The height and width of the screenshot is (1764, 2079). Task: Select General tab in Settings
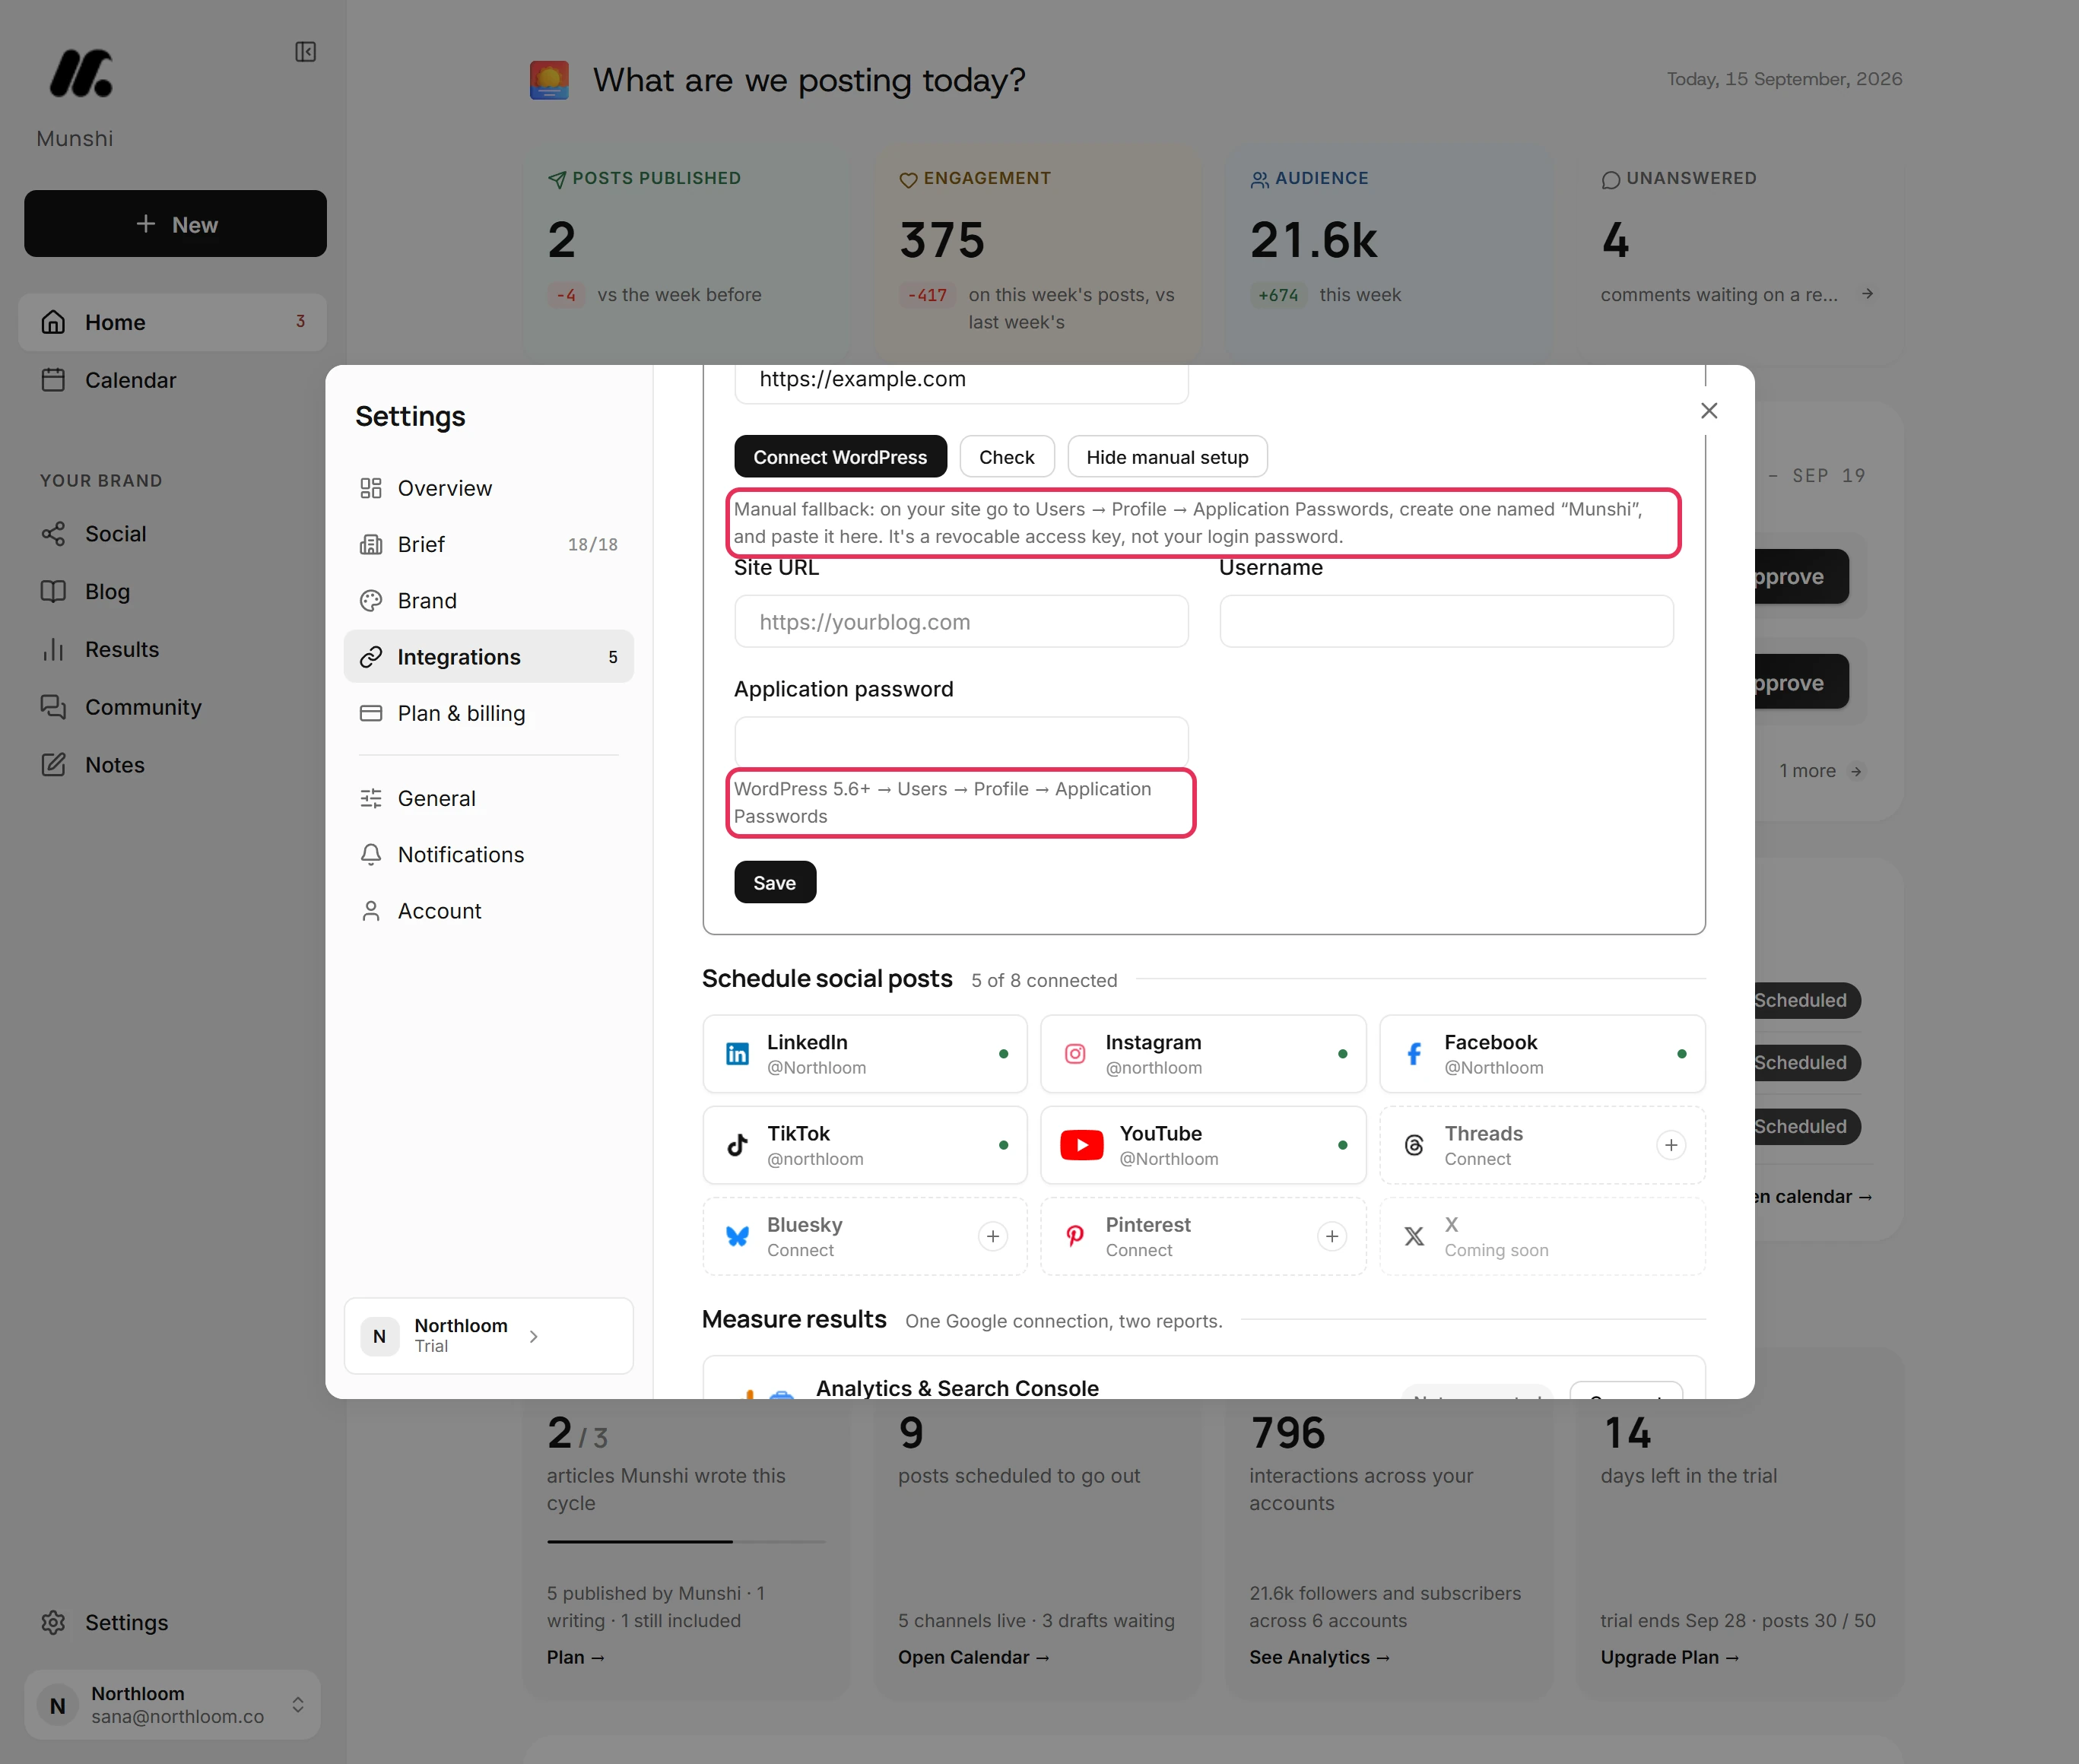tap(488, 798)
